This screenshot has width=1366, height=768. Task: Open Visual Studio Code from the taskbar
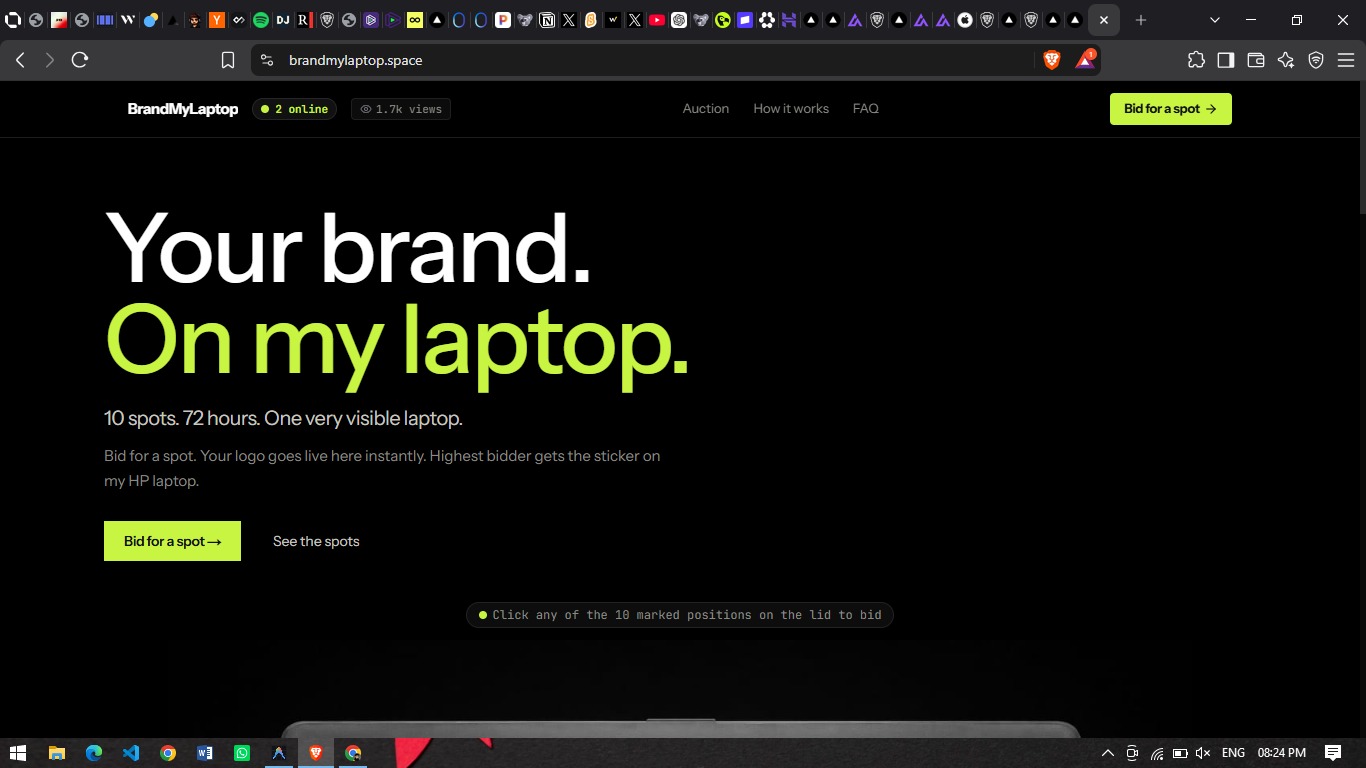[x=131, y=753]
